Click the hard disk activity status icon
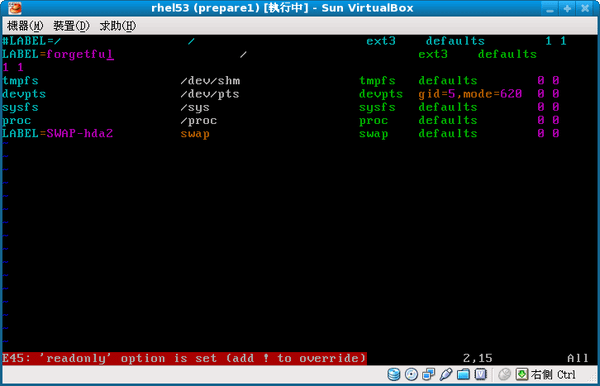600x386 pixels. [x=393, y=374]
